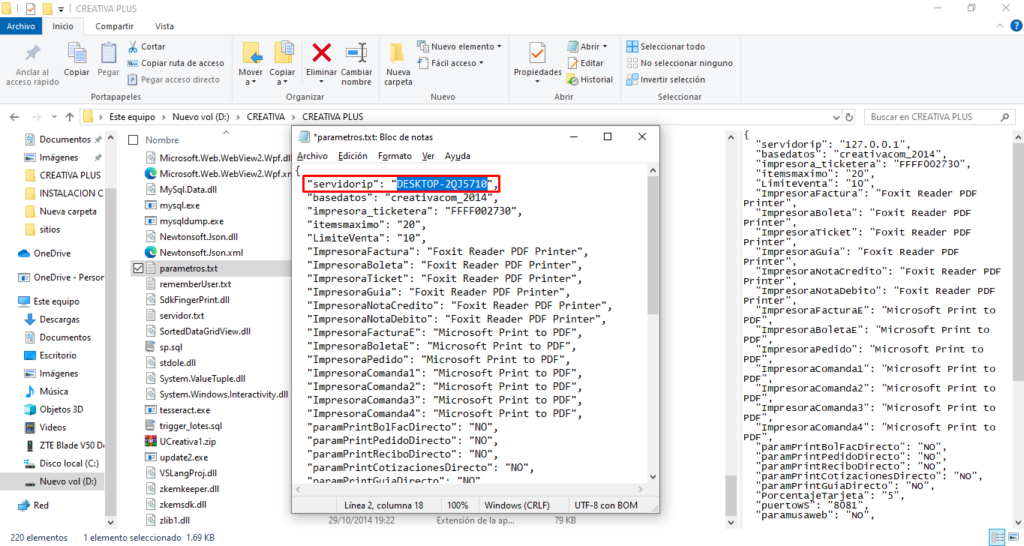The width and height of the screenshot is (1024, 546).
Task: Click the quick access toolbar dropdown arrow
Action: click(x=61, y=9)
